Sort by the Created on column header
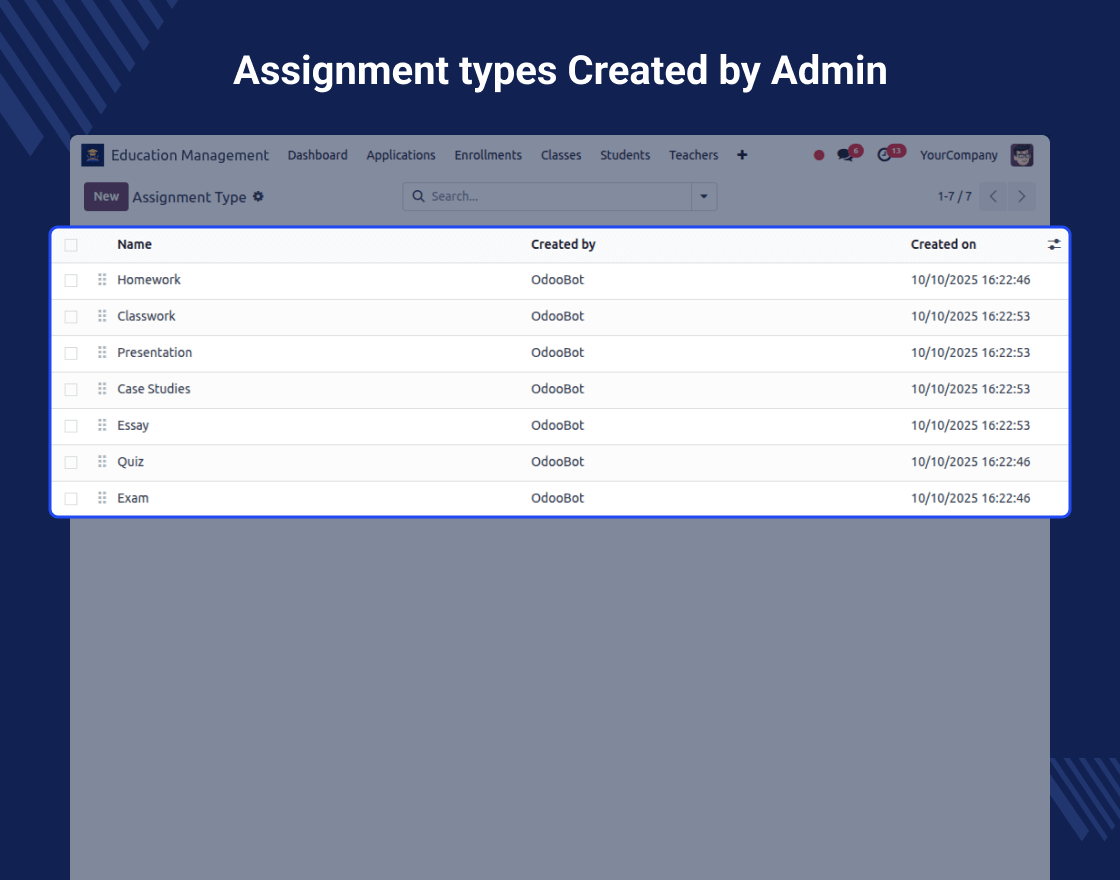Image resolution: width=1120 pixels, height=880 pixels. [x=943, y=244]
